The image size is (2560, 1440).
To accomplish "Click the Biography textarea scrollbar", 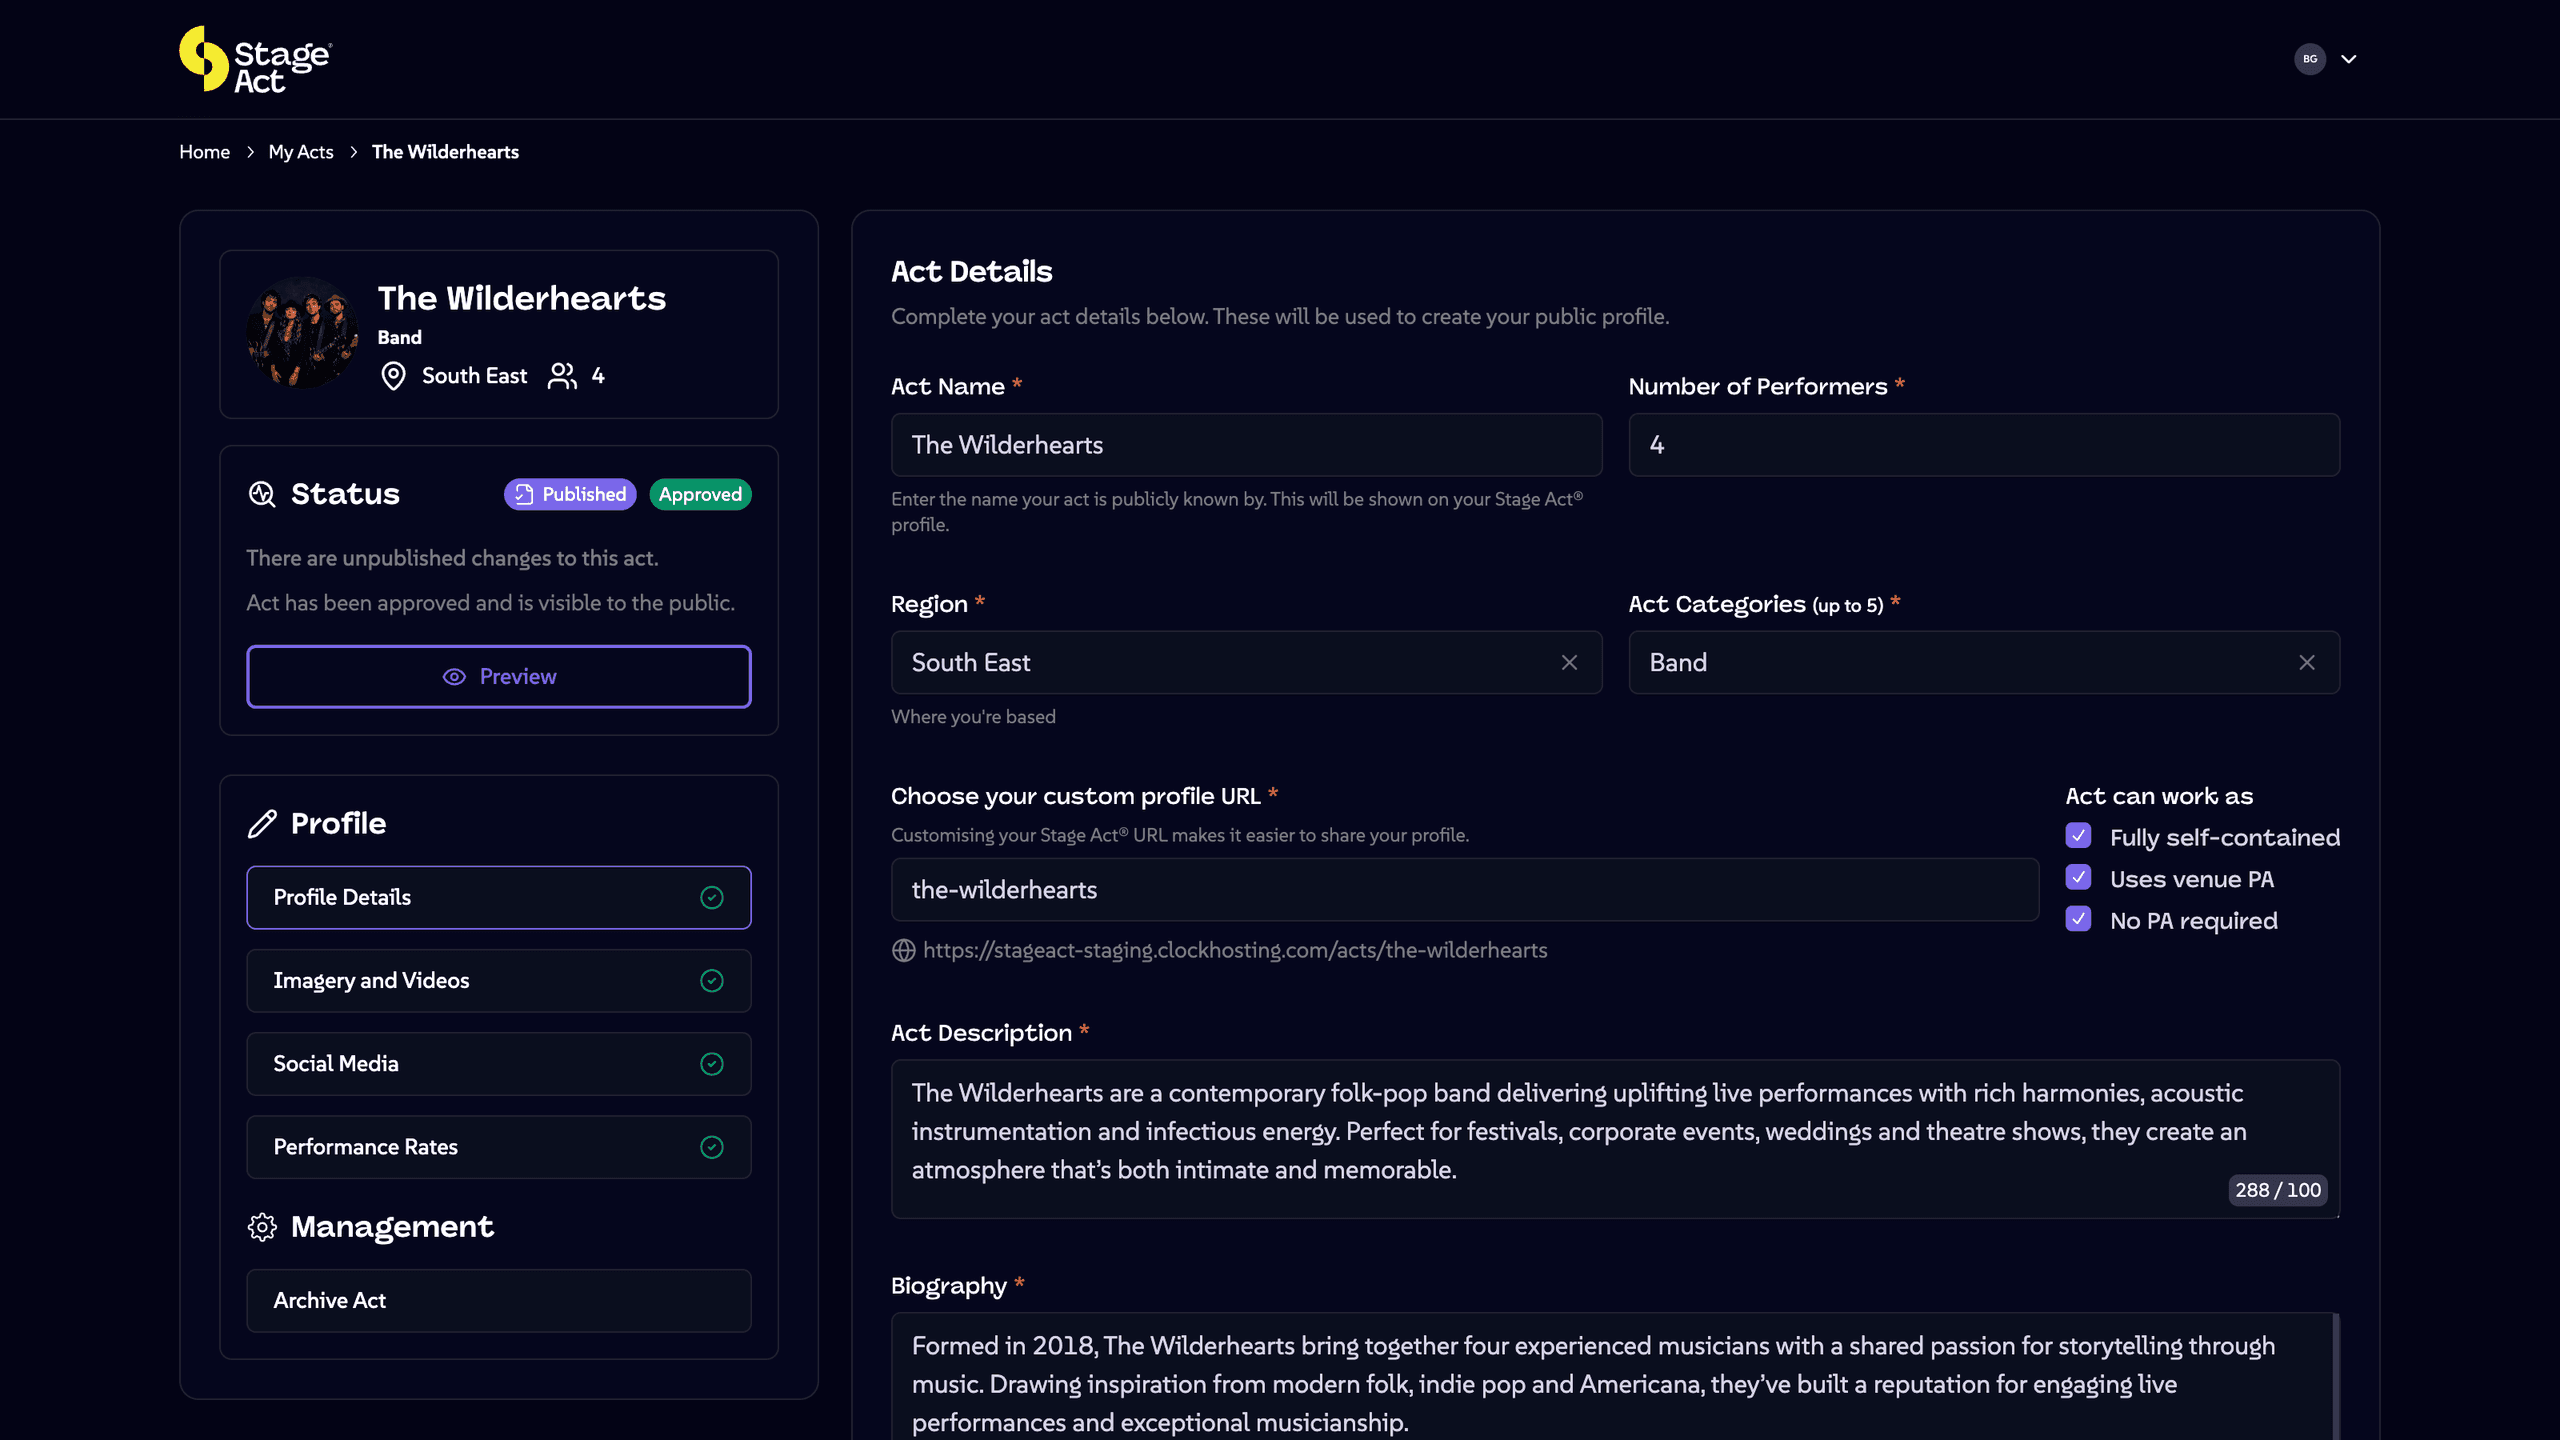I will 2336,1377.
